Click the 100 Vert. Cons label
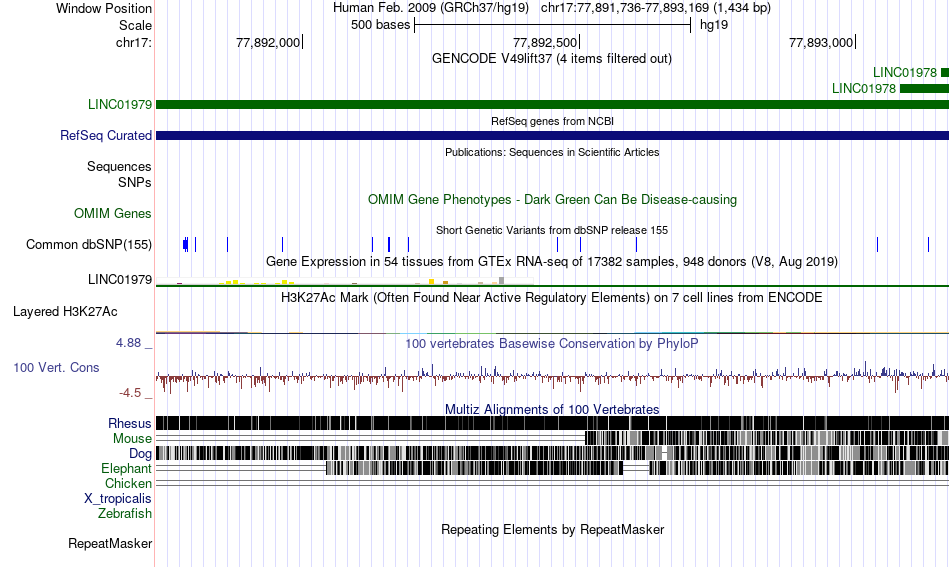The height and width of the screenshot is (567, 950). [56, 368]
